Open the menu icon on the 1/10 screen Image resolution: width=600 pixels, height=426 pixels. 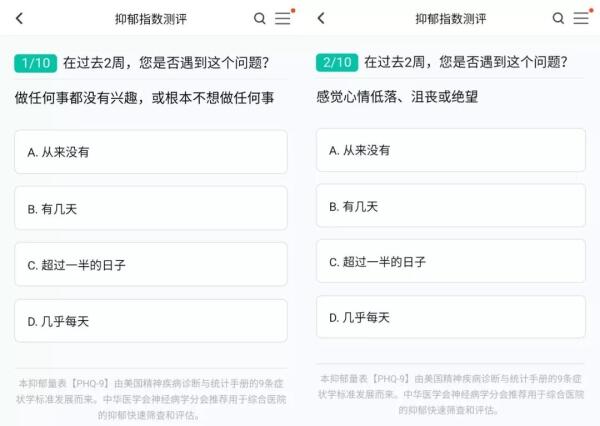point(284,18)
